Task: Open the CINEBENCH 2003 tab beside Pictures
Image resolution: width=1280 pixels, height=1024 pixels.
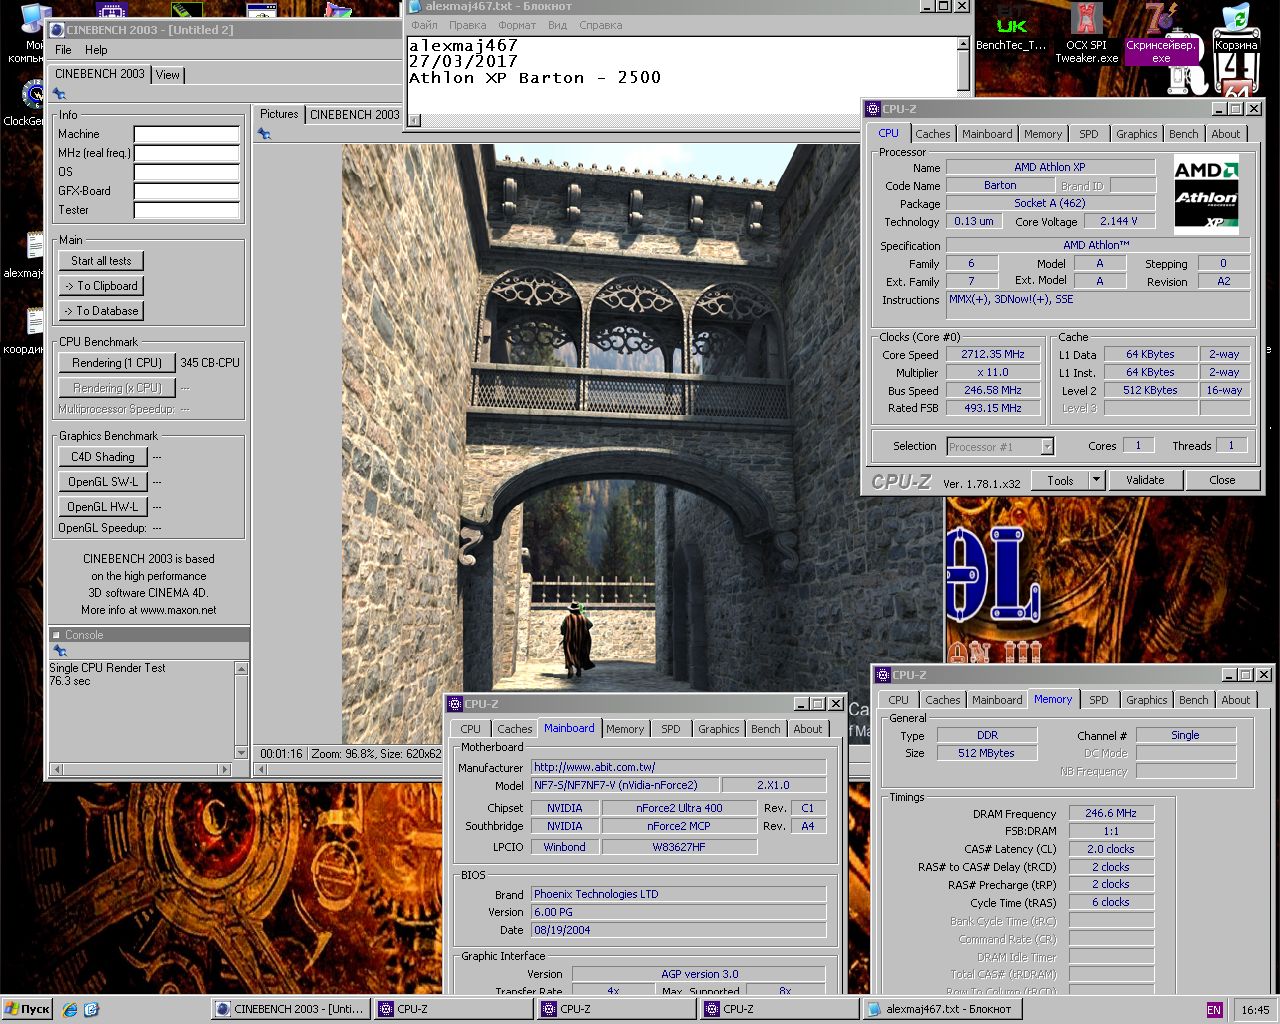Action: (x=354, y=115)
